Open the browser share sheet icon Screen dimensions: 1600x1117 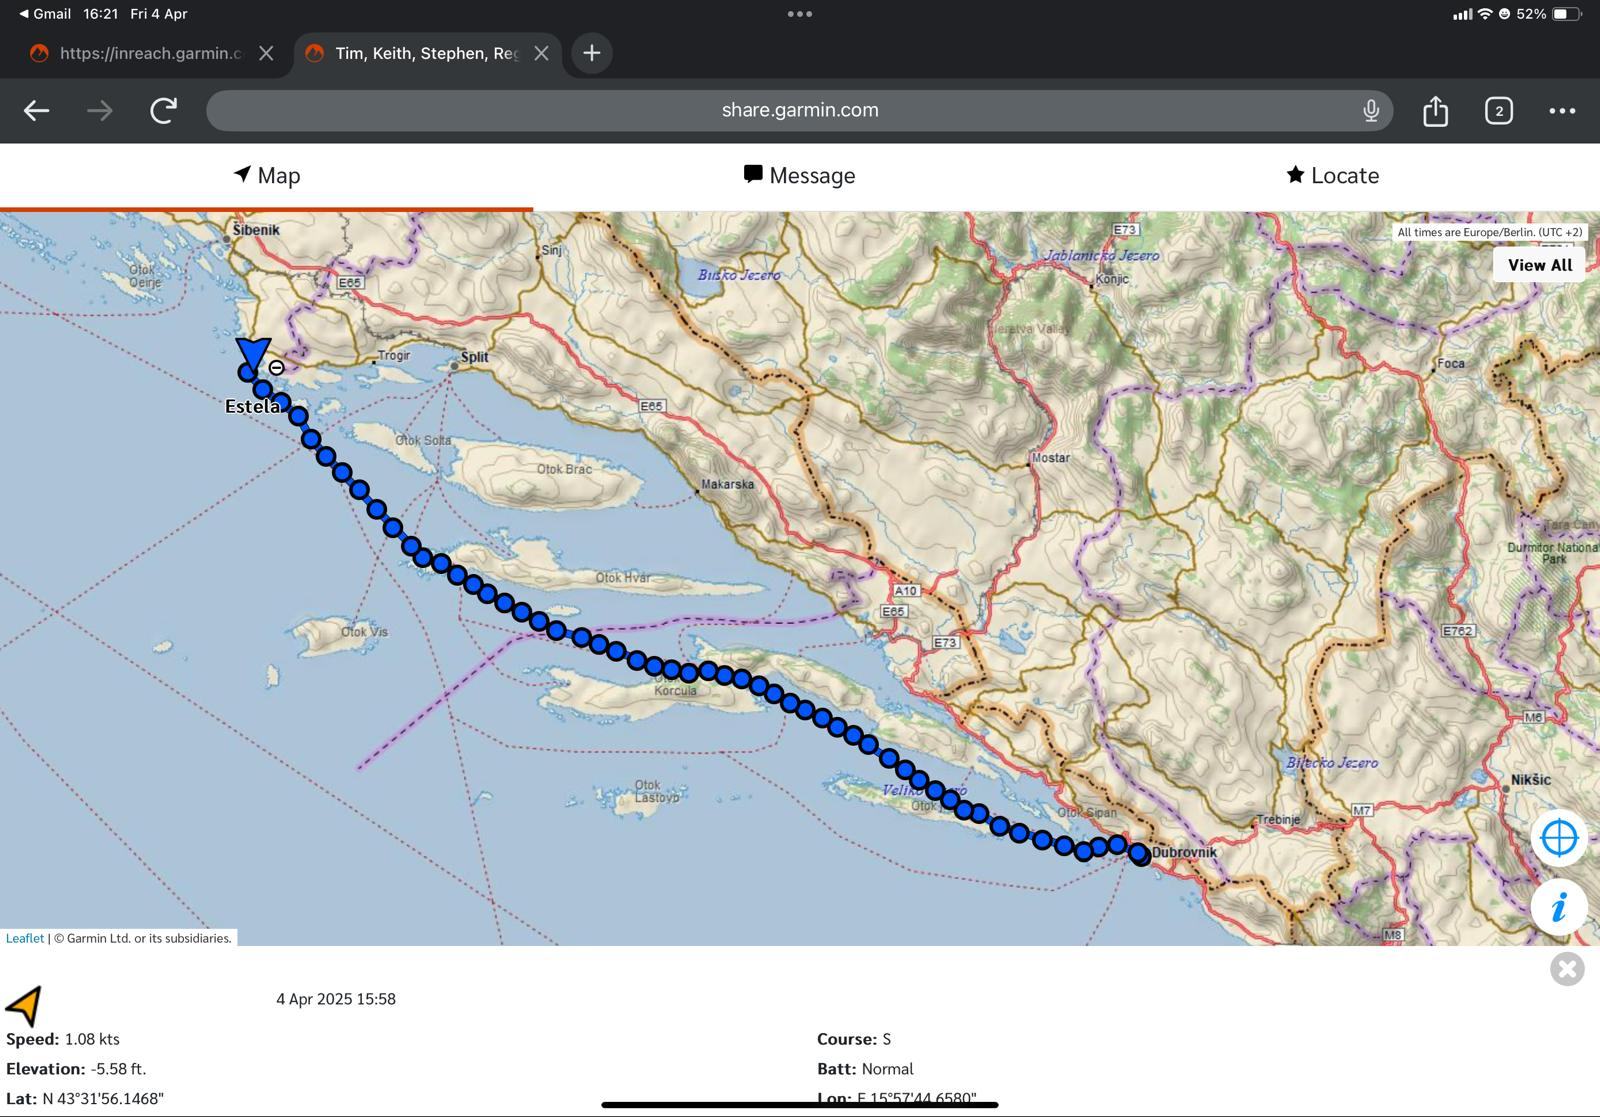1435,111
